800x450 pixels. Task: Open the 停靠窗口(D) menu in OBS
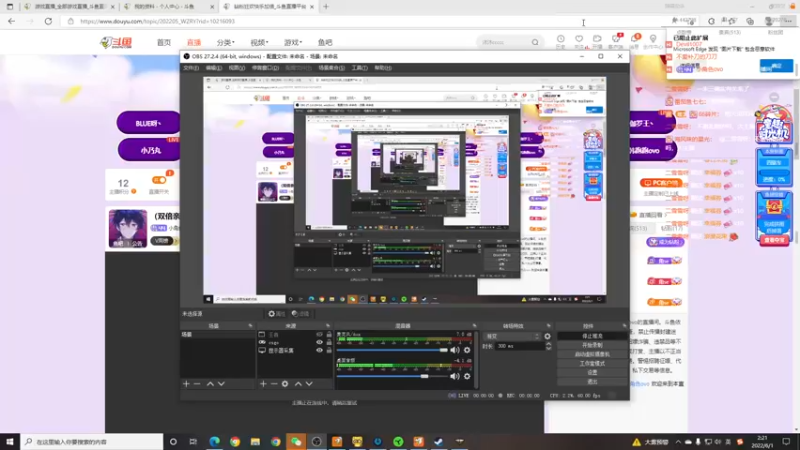265,68
